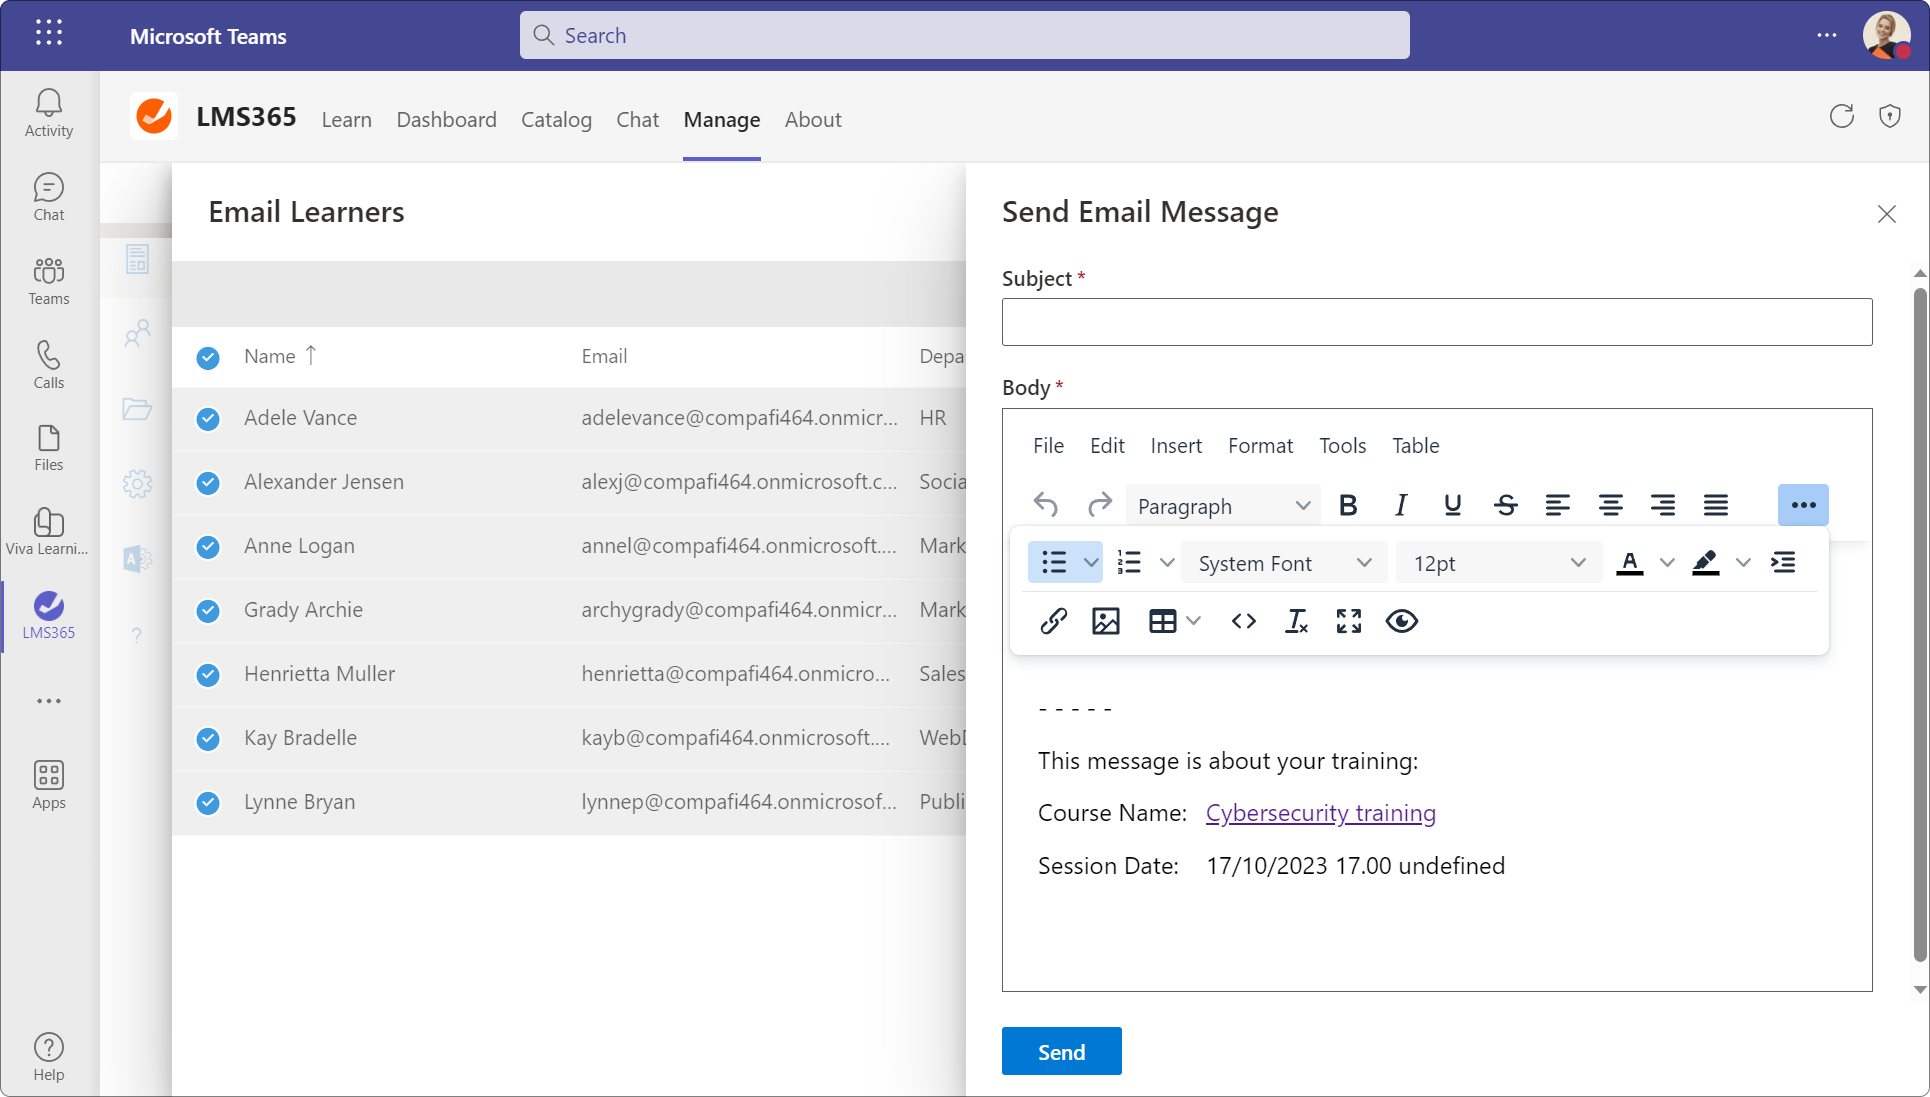Viewport: 1930px width, 1097px height.
Task: Open Viva Learning app
Action: pos(49,531)
